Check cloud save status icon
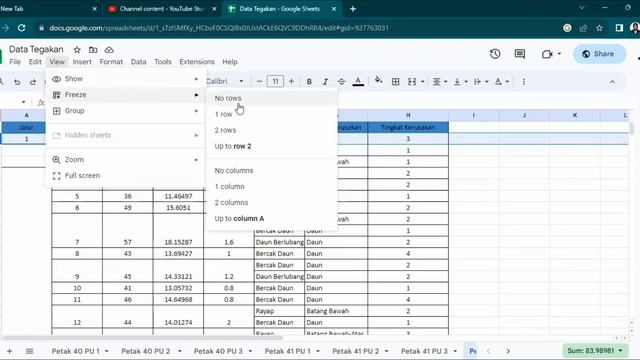The width and height of the screenshot is (640, 360). click(109, 50)
